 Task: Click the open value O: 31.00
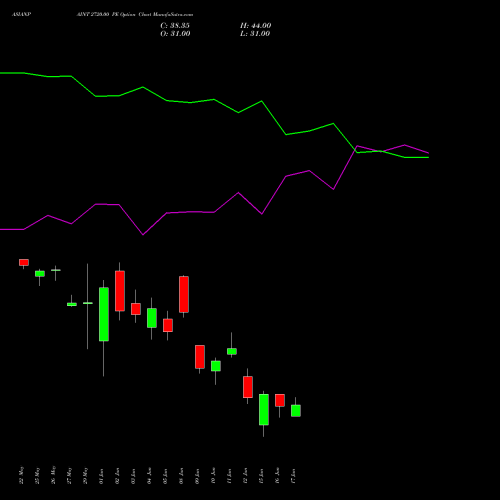click(175, 34)
